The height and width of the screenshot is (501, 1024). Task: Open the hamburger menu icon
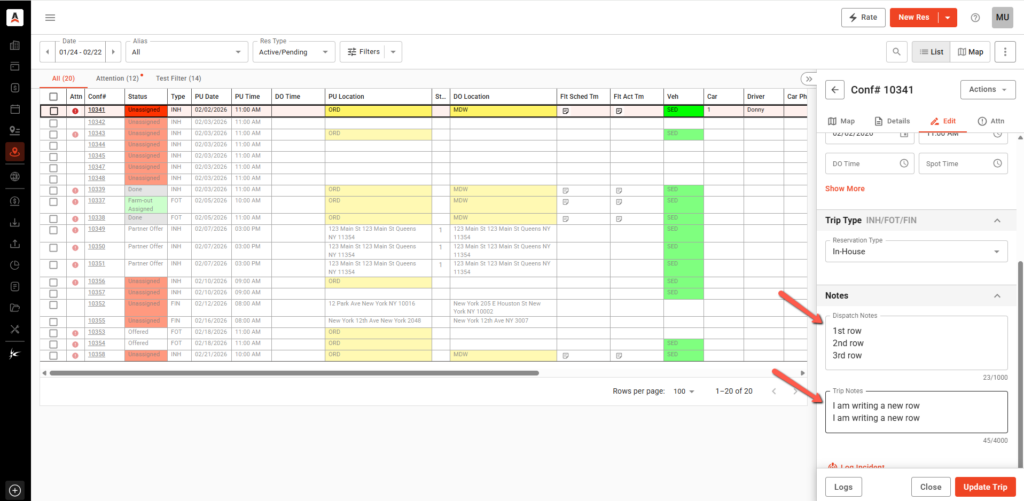tap(50, 17)
